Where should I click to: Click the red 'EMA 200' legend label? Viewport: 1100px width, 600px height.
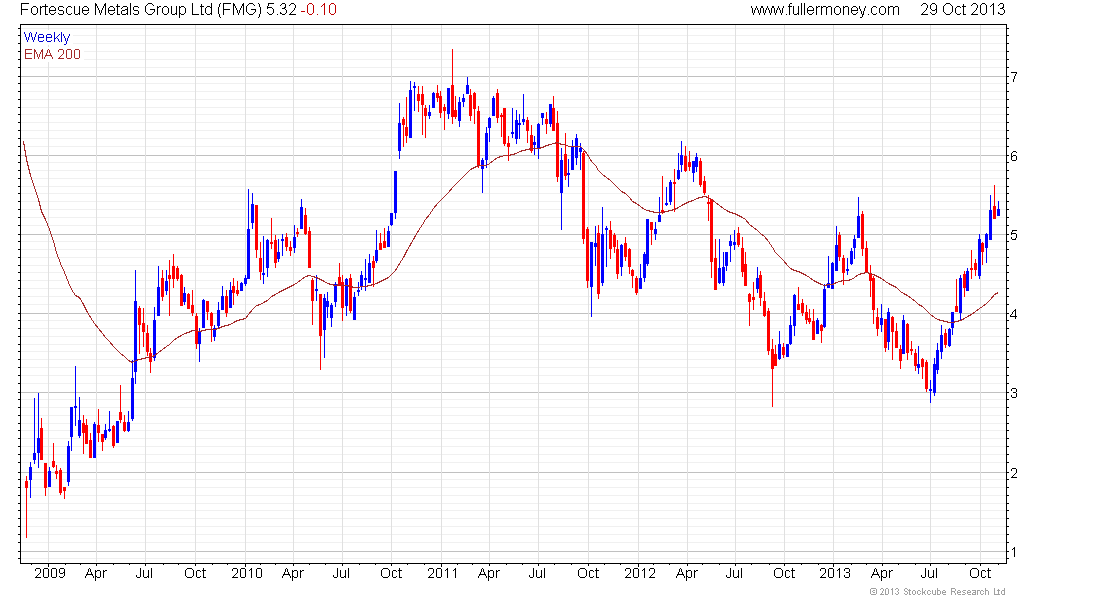[x=53, y=54]
